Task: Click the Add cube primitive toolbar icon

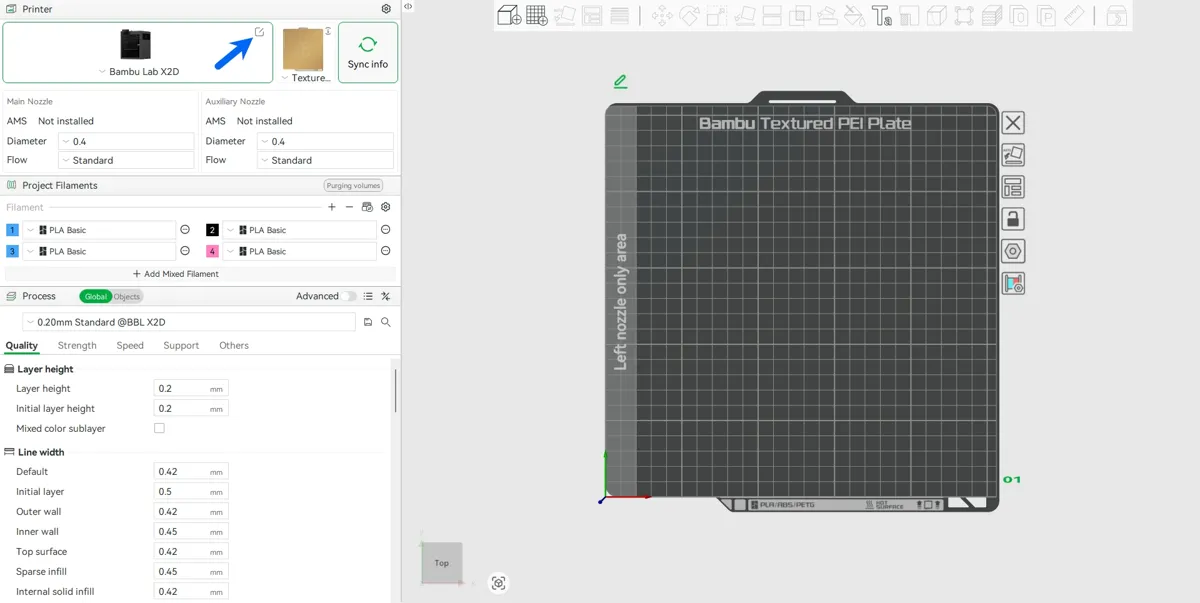Action: 509,15
